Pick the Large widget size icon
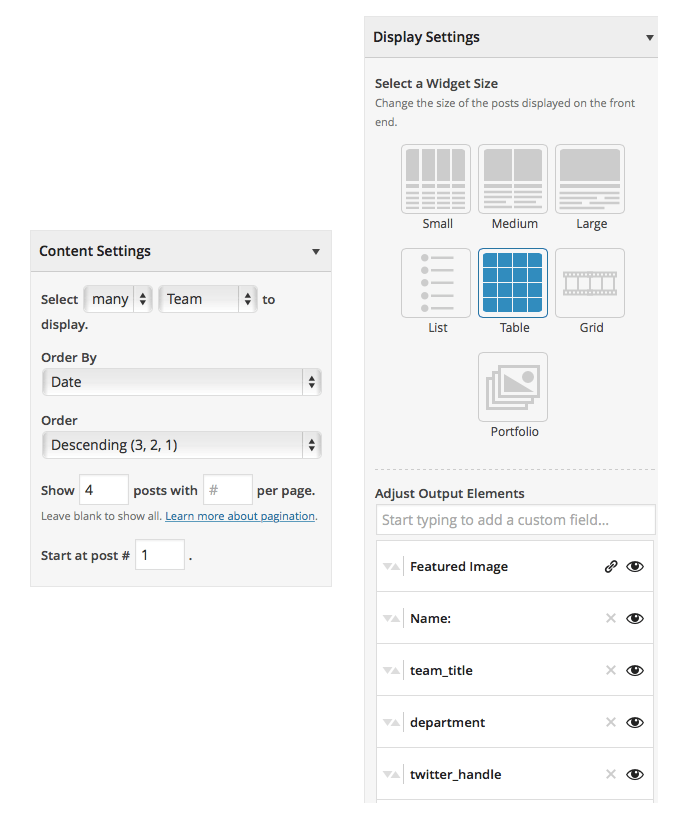Screen dimensions: 691x816 point(590,179)
